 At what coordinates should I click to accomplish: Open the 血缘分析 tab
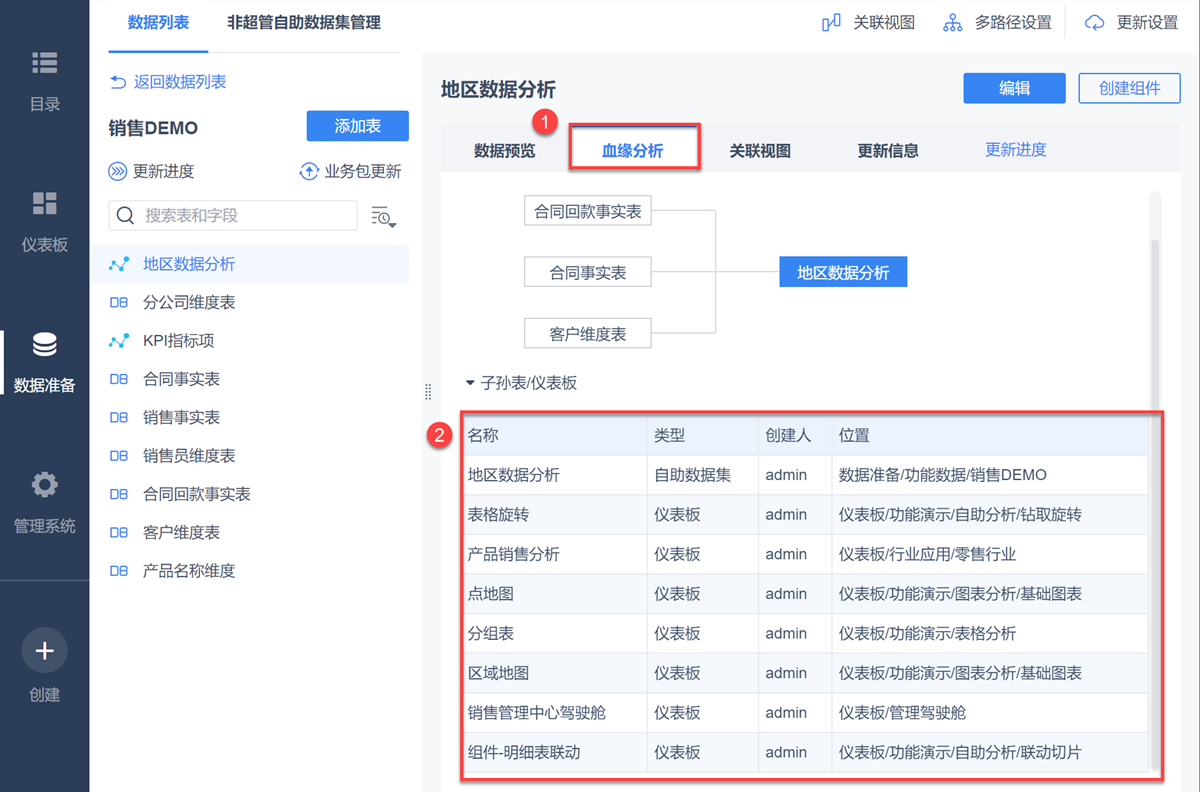[x=633, y=151]
